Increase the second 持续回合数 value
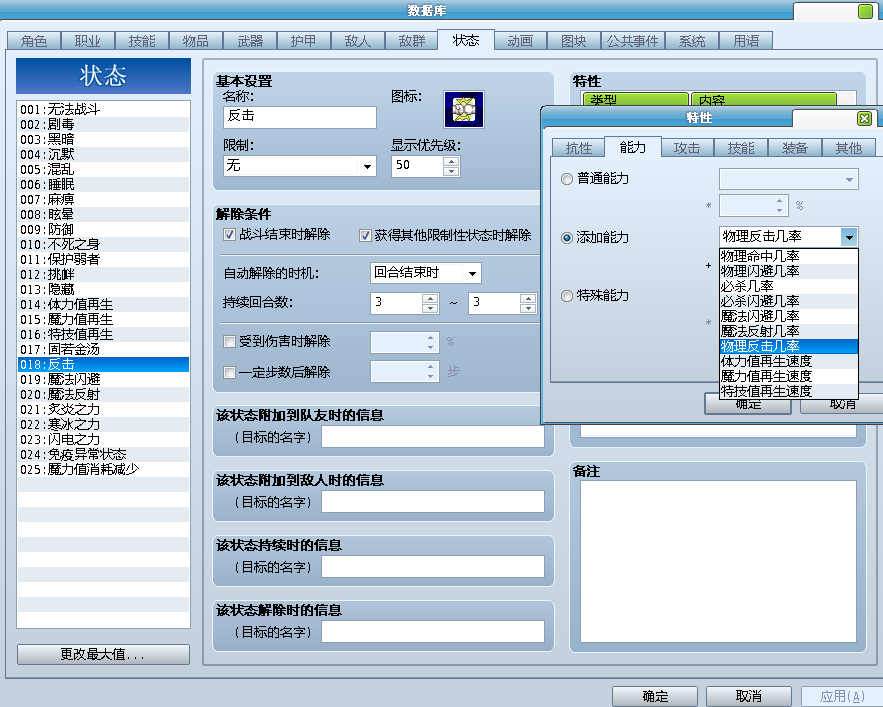The image size is (883, 707). point(528,298)
